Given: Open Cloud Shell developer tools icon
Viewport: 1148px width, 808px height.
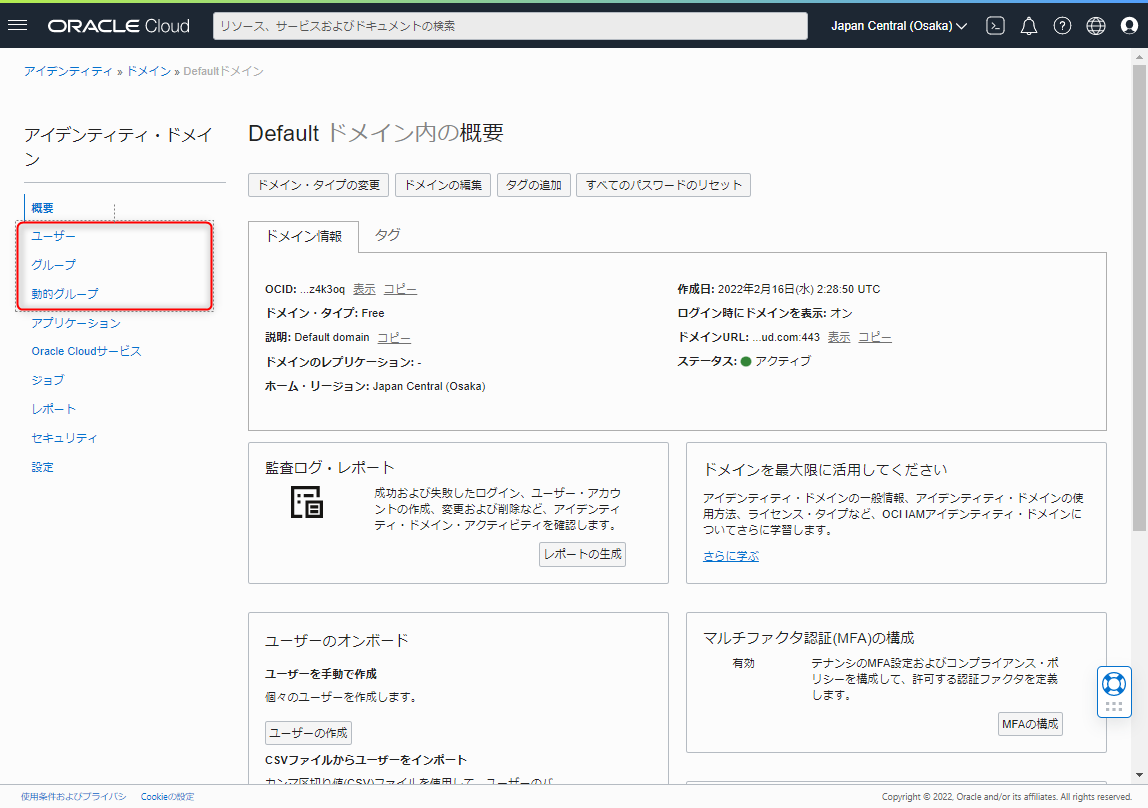Looking at the screenshot, I should (995, 26).
